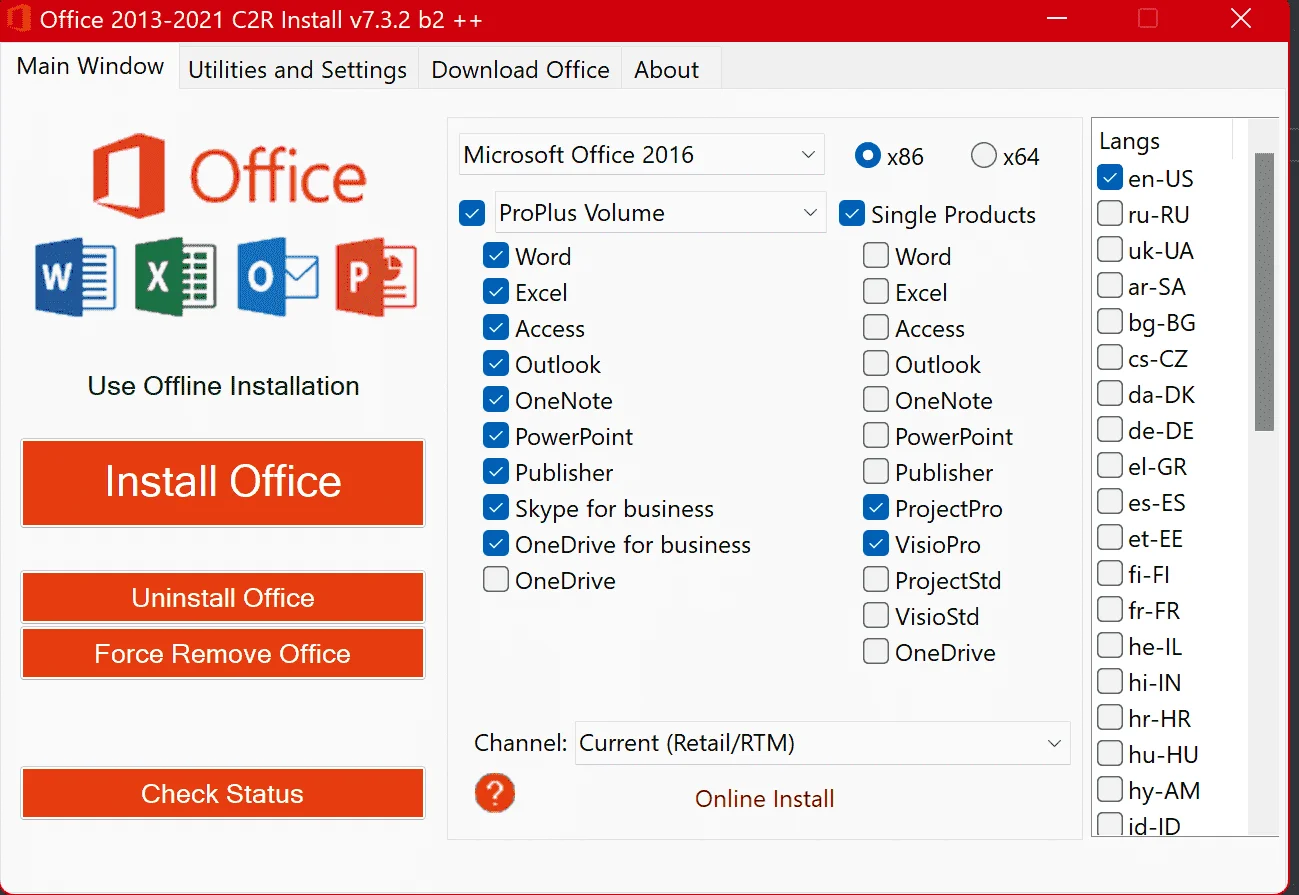
Task: Click the PowerPoint app icon
Action: tap(375, 277)
